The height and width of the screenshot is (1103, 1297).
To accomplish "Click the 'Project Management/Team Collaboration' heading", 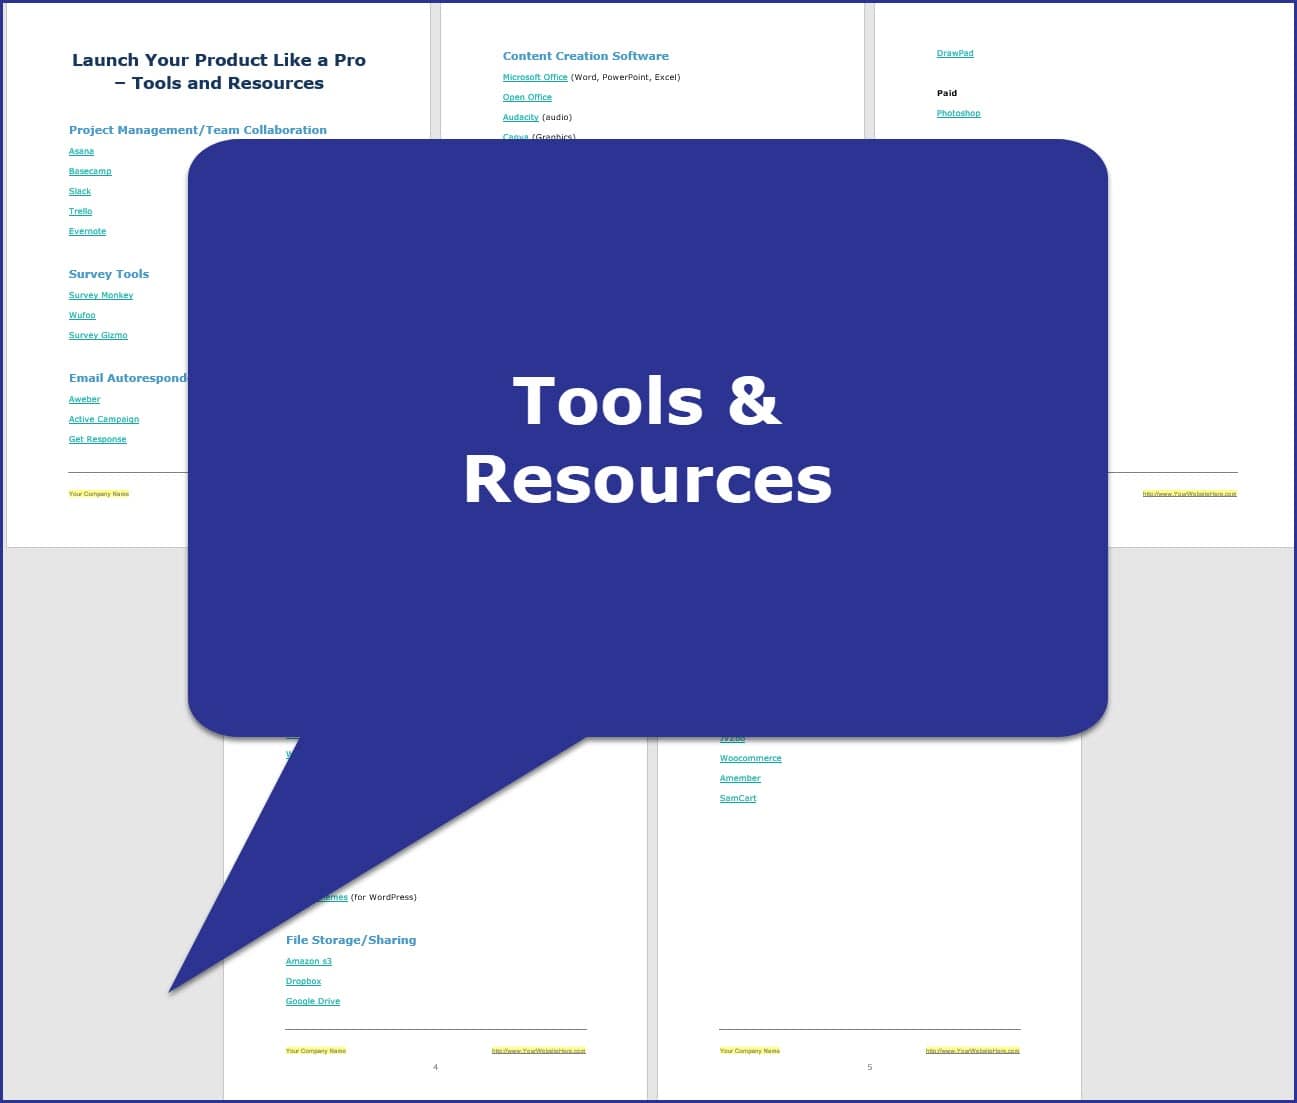I will coord(198,130).
